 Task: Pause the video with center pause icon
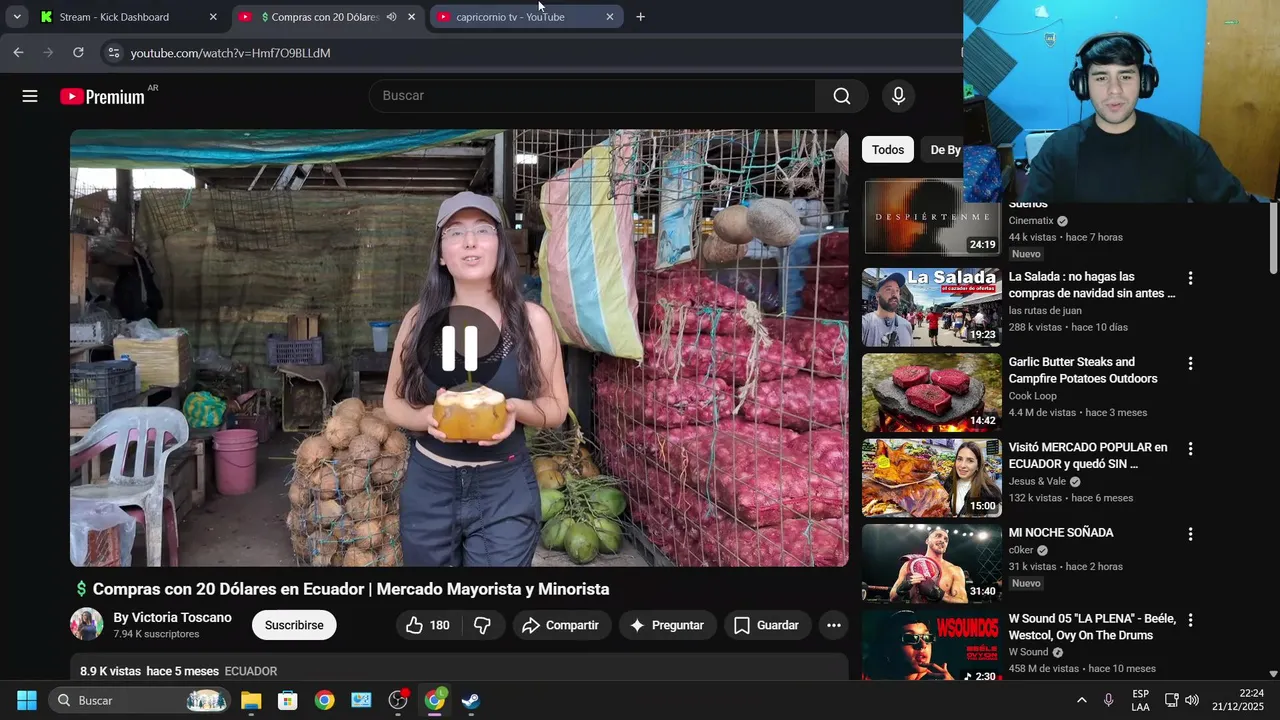(460, 348)
